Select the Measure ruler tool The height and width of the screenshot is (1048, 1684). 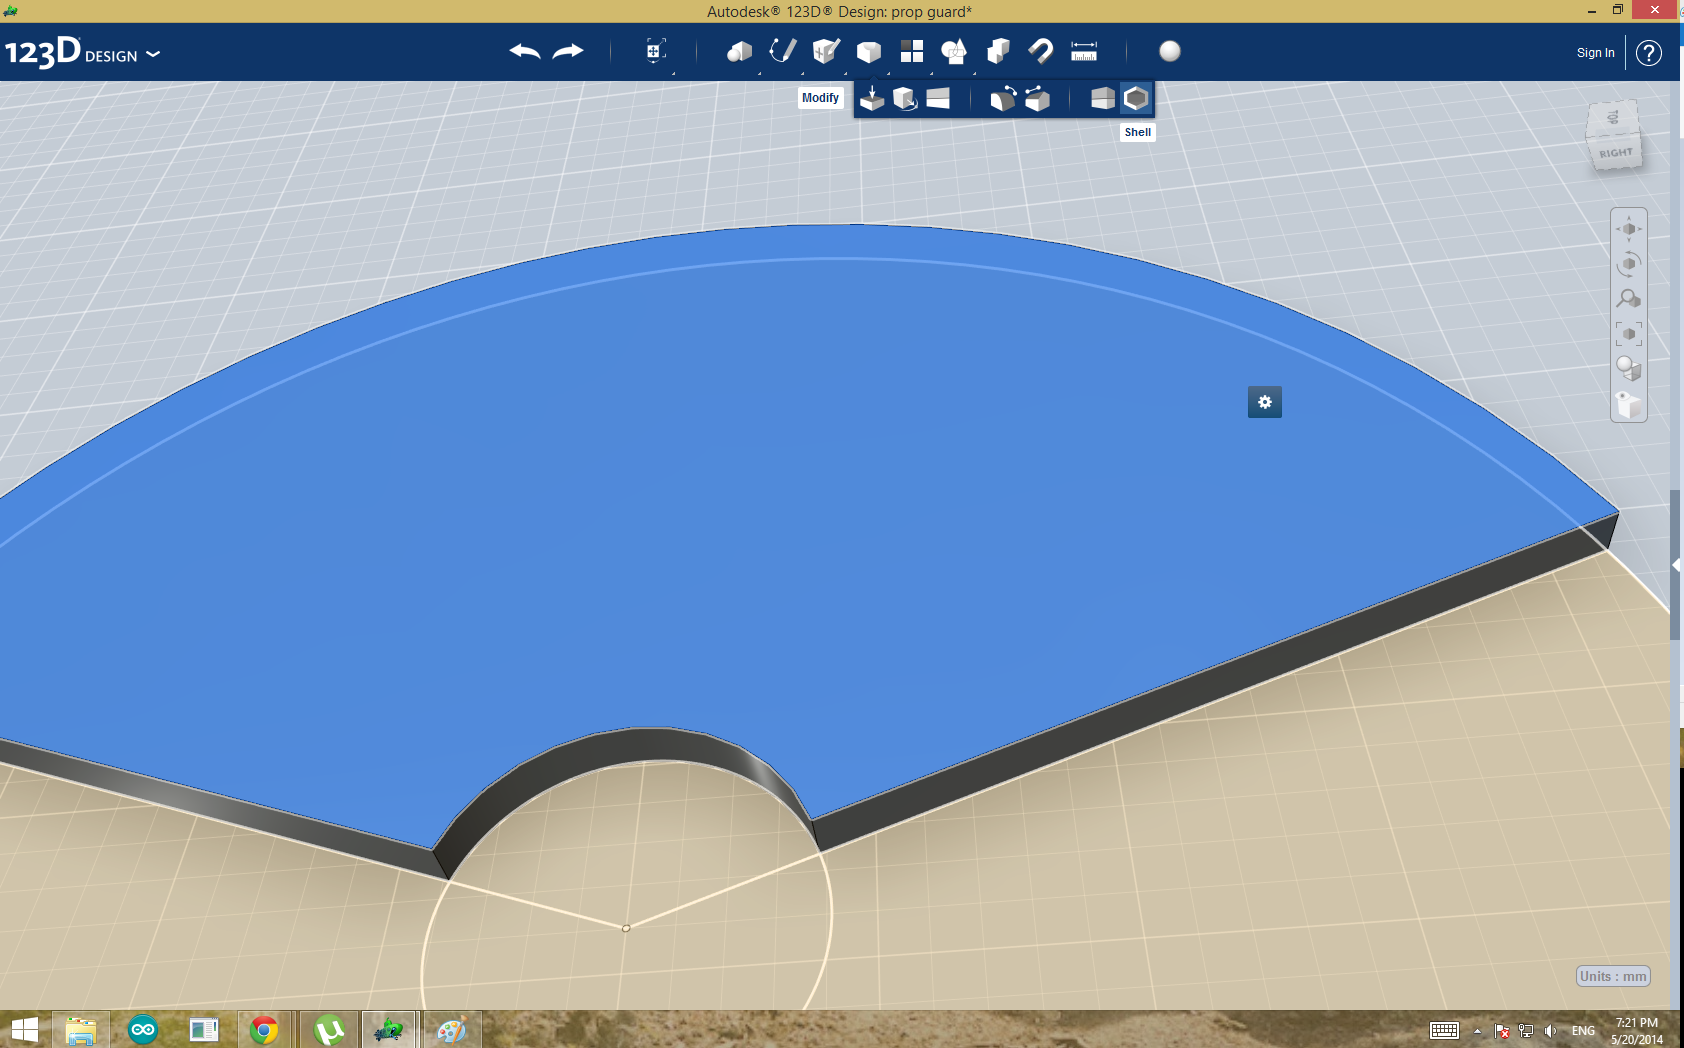point(1084,51)
